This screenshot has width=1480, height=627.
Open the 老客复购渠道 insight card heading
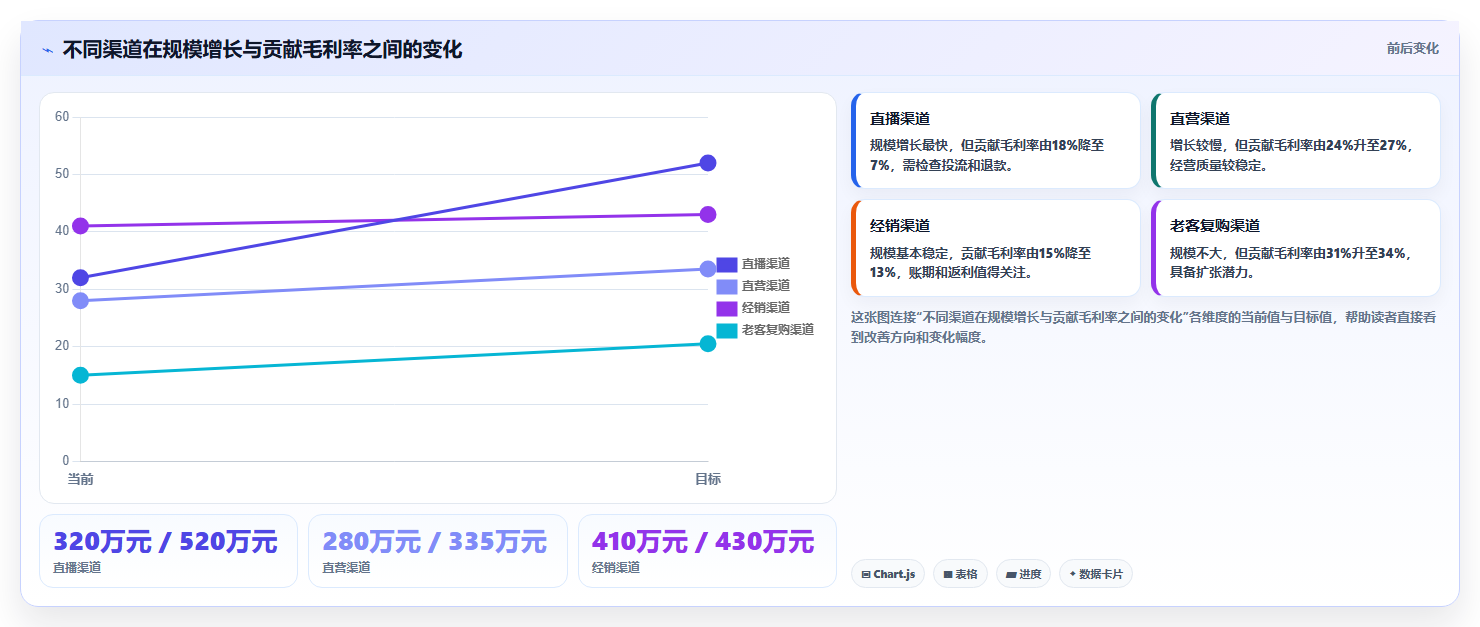[1215, 226]
